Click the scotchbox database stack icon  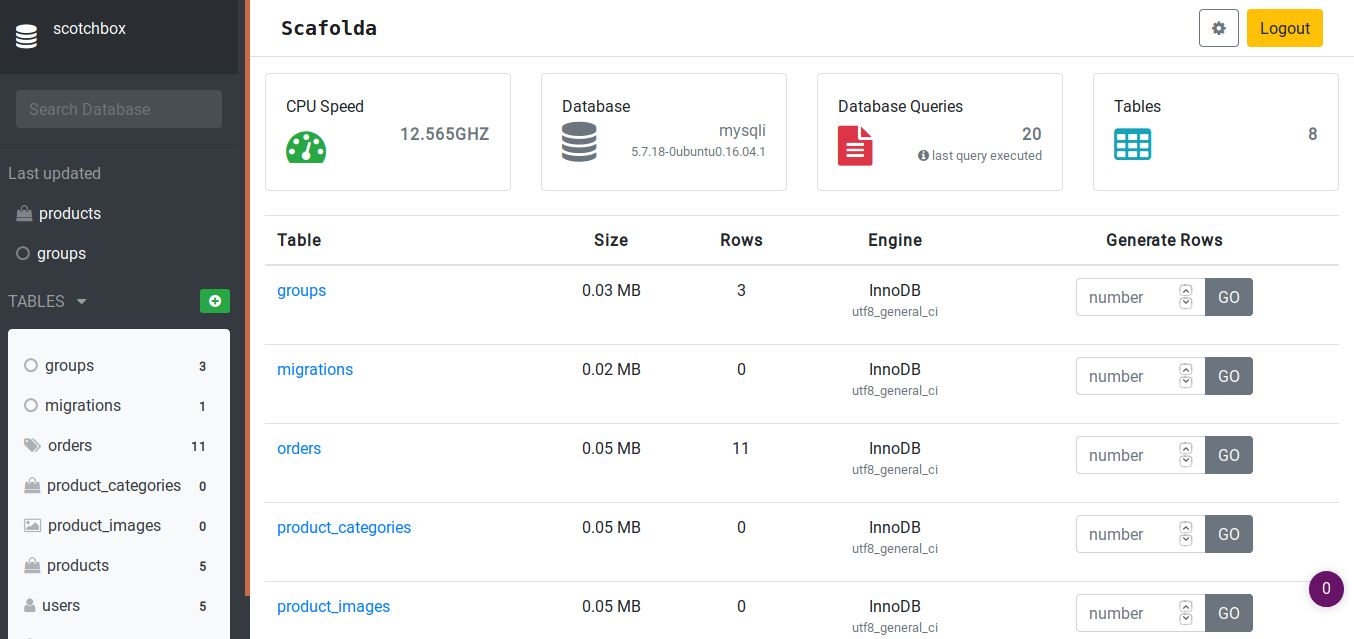click(x=26, y=37)
